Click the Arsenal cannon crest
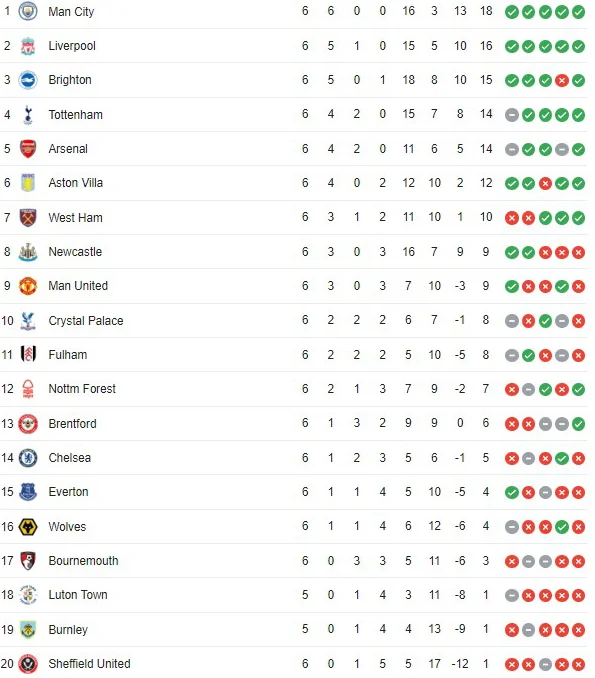595x678 pixels. coord(28,149)
